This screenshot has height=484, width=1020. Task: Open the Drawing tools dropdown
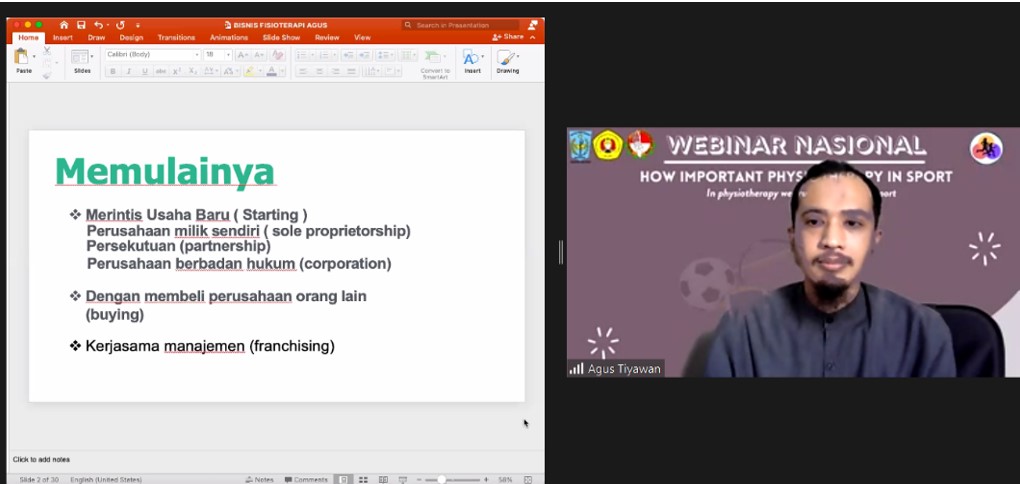[507, 61]
